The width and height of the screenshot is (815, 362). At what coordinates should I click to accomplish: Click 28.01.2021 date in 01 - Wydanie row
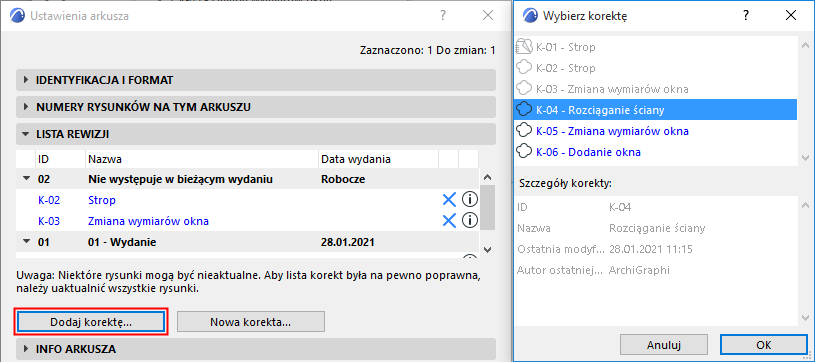348,242
